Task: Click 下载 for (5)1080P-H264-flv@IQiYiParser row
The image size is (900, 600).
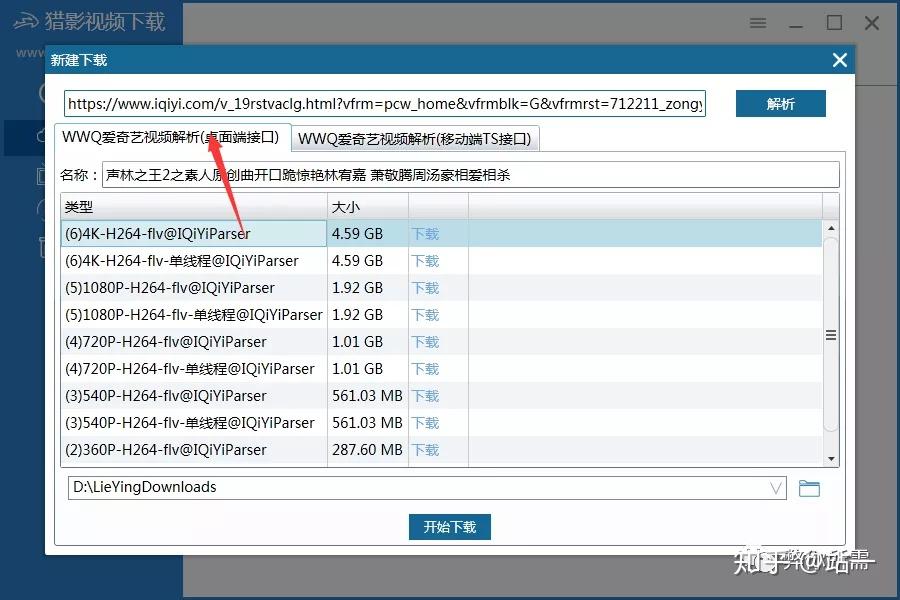Action: point(425,288)
